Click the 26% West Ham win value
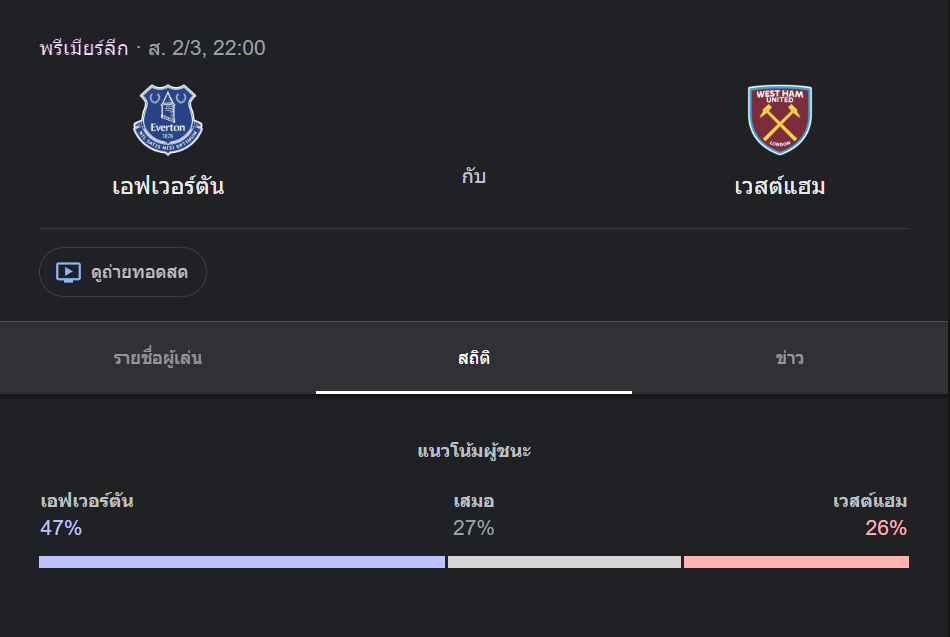 [886, 528]
